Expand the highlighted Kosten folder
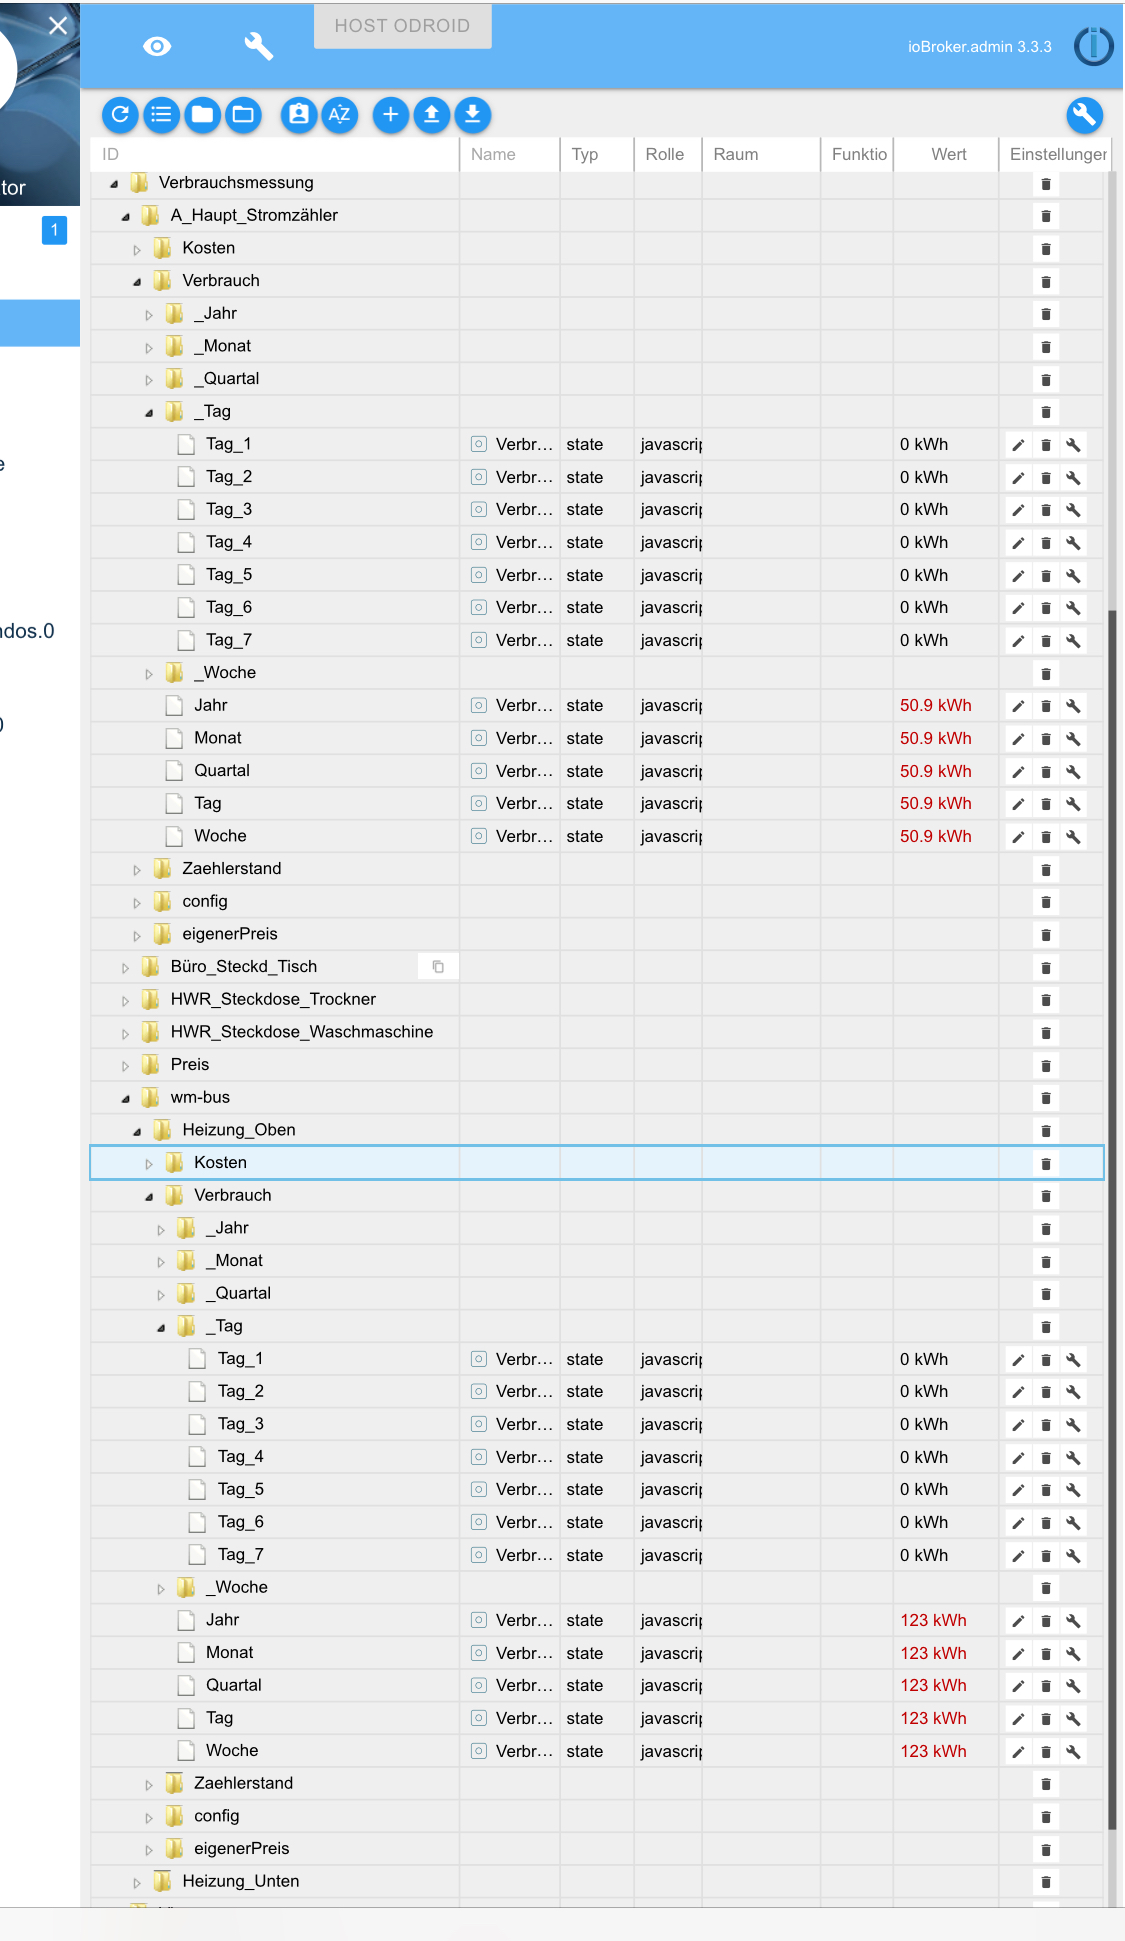The height and width of the screenshot is (1941, 1125). (x=150, y=1163)
